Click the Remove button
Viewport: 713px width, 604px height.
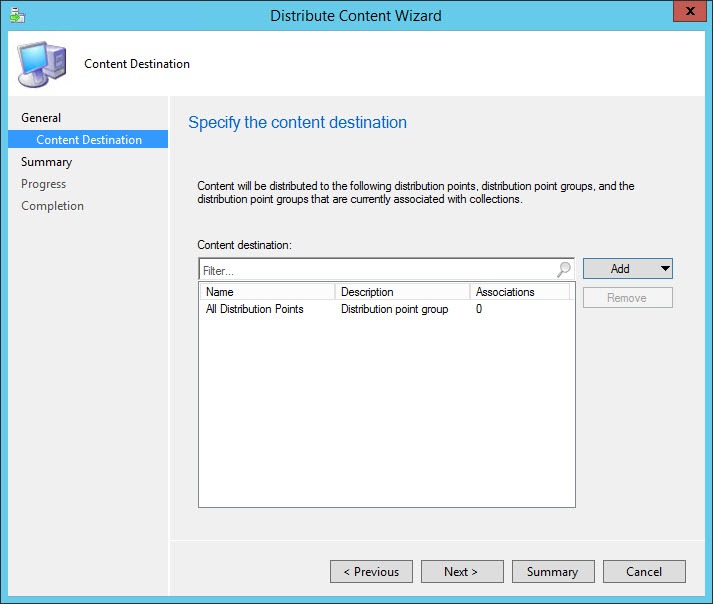click(x=627, y=298)
